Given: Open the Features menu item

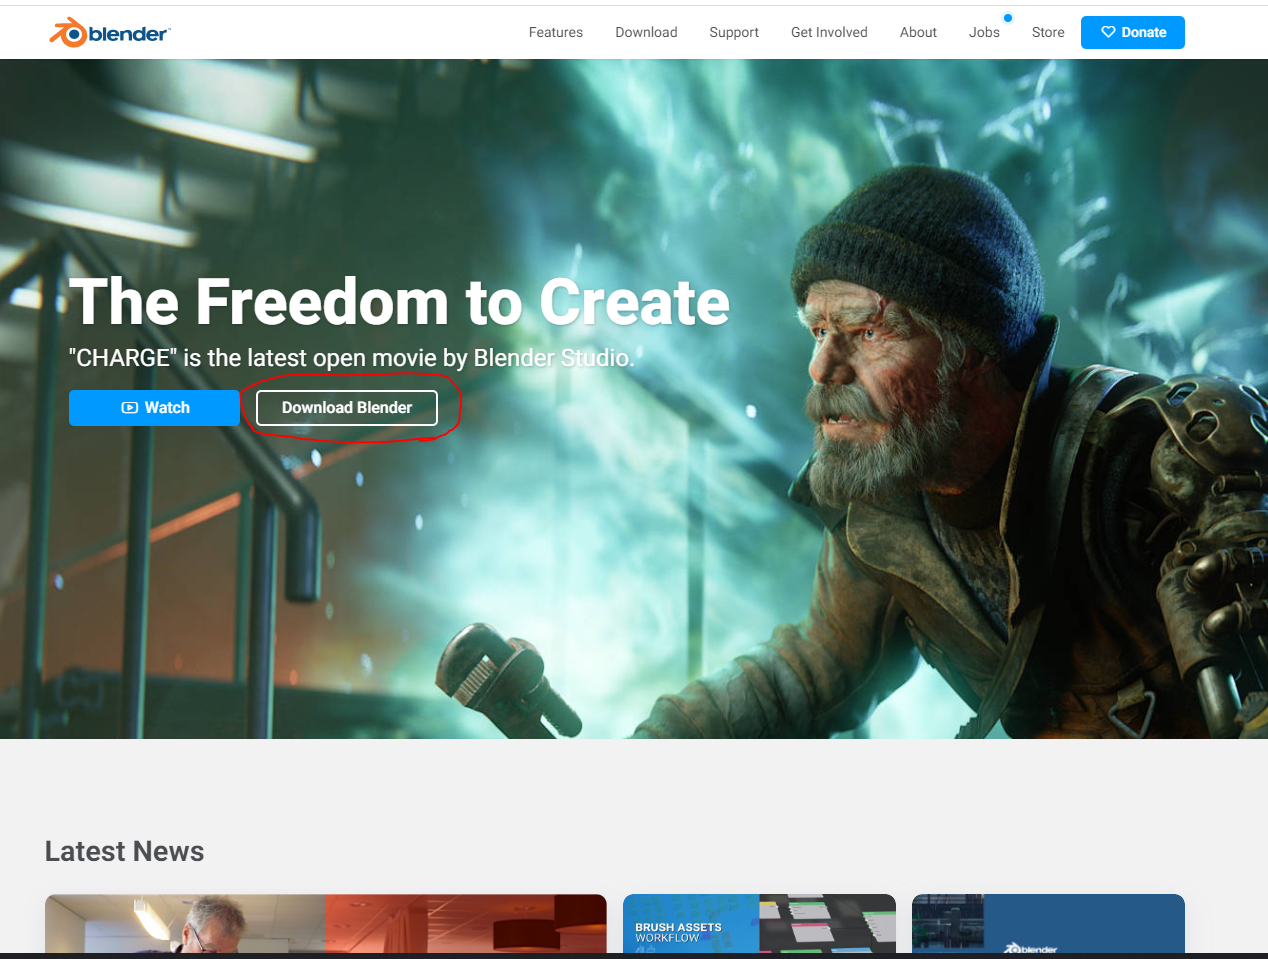Looking at the screenshot, I should [x=556, y=32].
